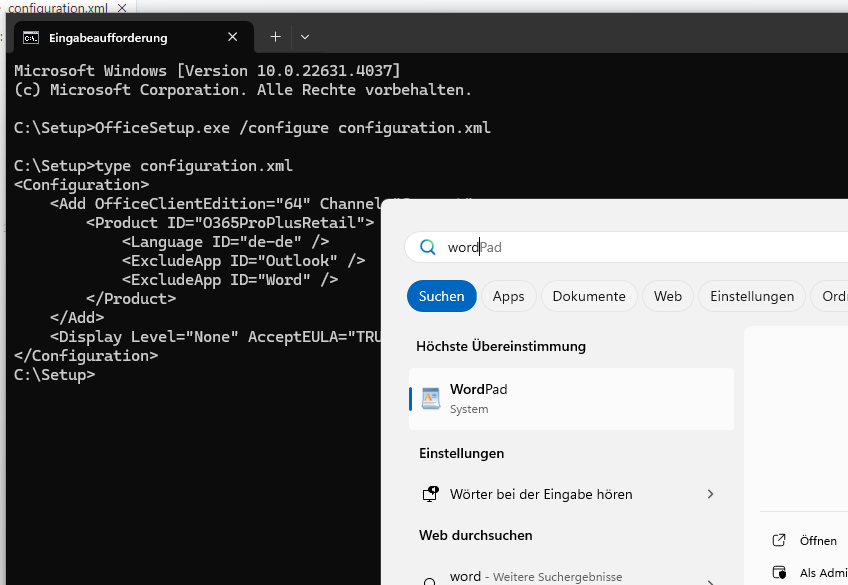
Task: Click the '<ExcludeApp ID="Word" />' line
Action: tap(230, 280)
